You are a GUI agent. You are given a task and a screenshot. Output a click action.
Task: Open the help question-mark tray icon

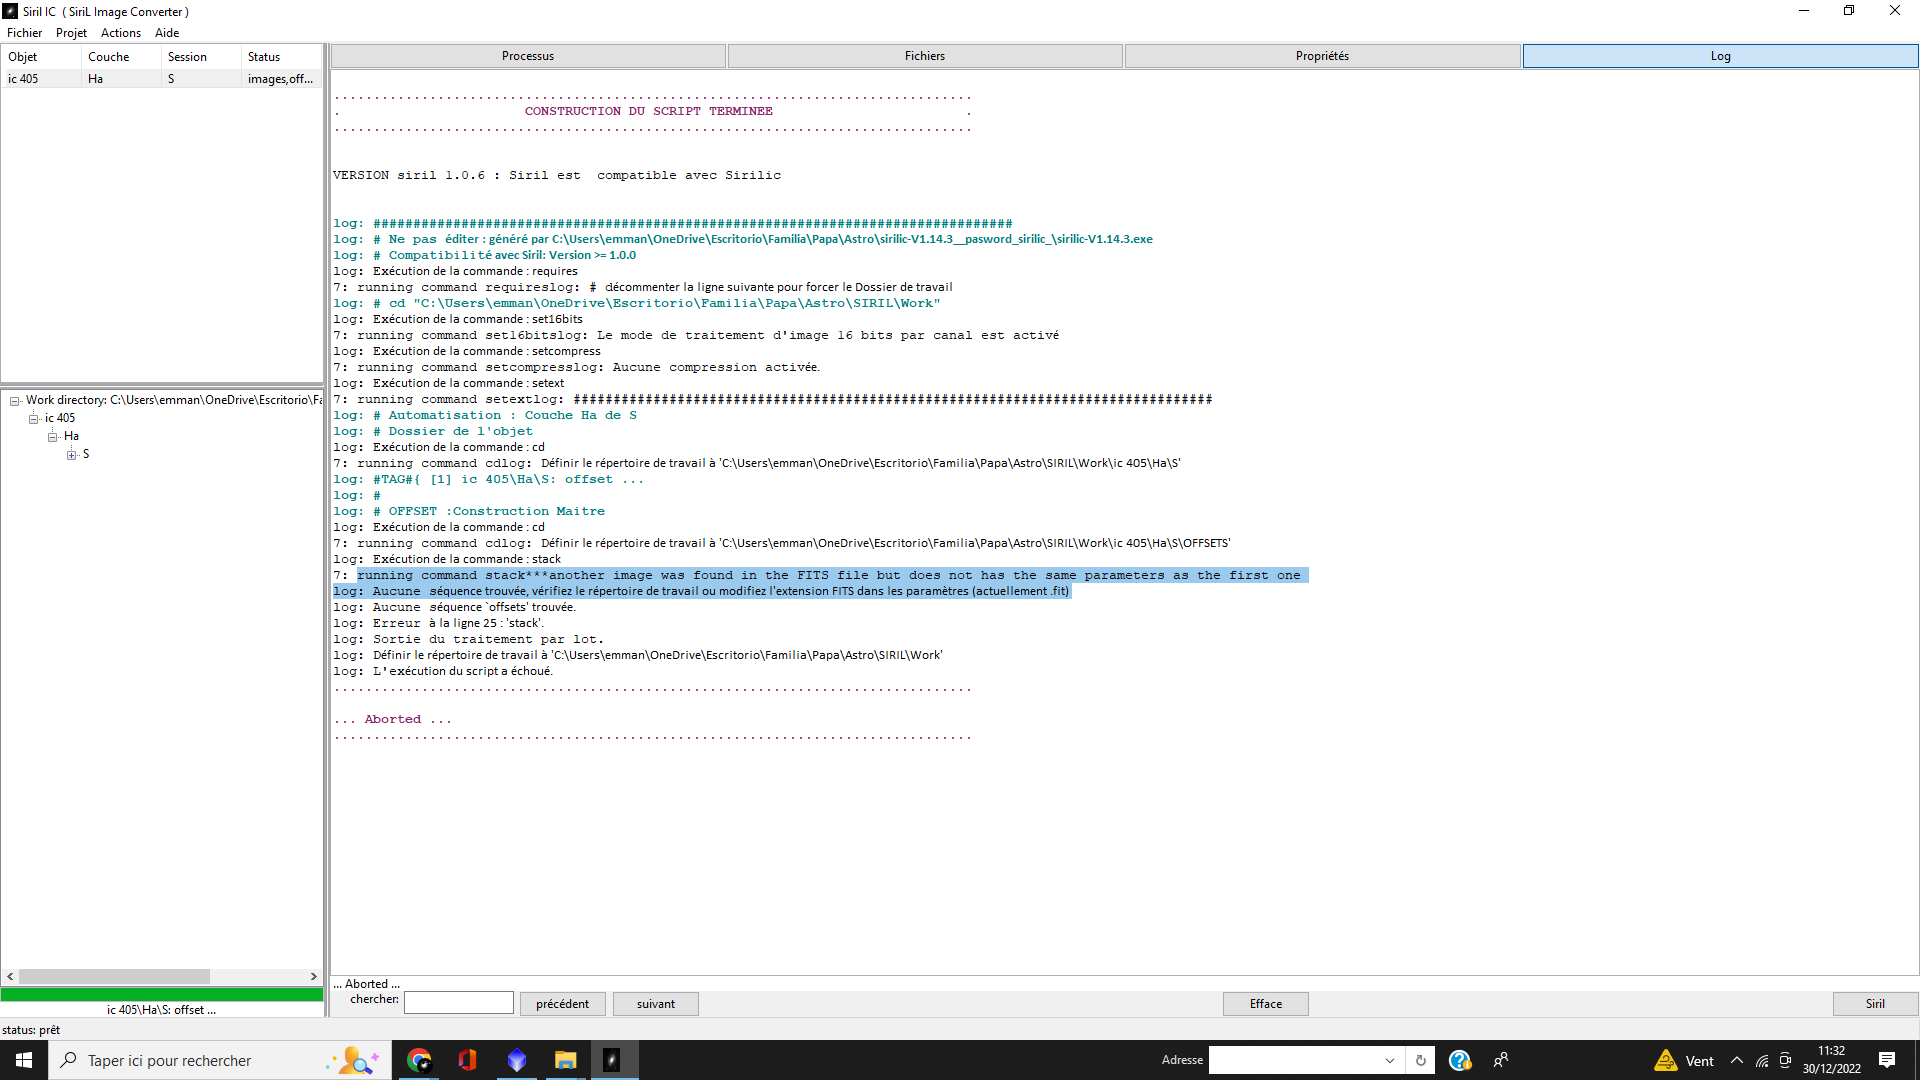pos(1459,1060)
